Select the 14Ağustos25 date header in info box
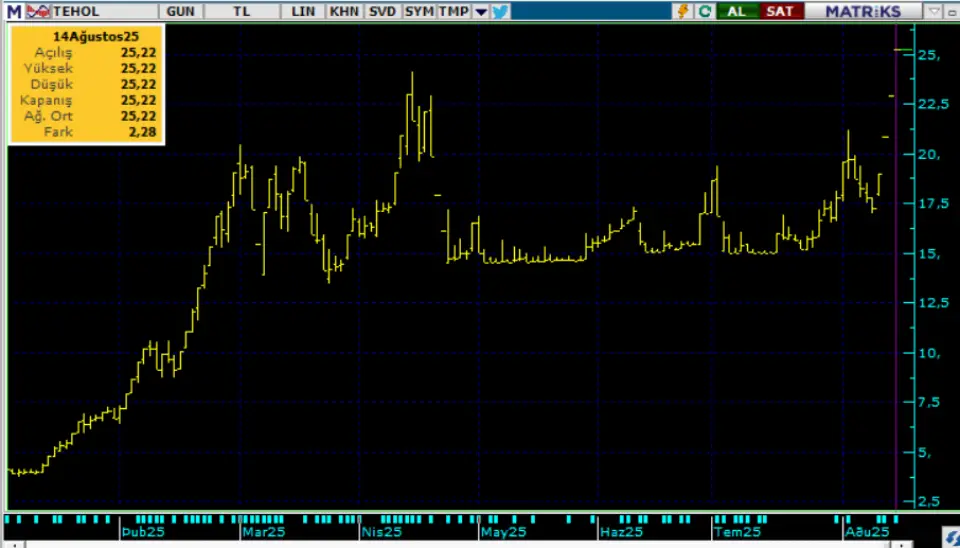The image size is (960, 548). point(96,37)
